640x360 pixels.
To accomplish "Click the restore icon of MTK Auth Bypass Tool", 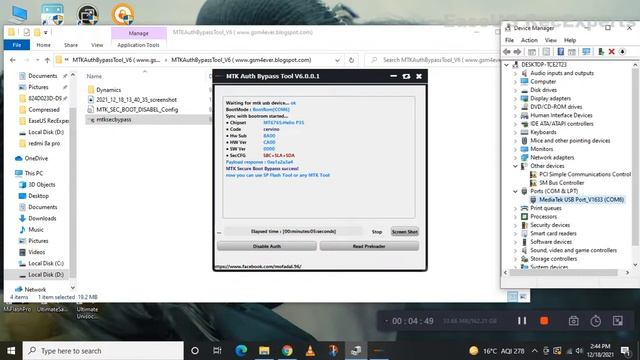I will pyautogui.click(x=406, y=76).
